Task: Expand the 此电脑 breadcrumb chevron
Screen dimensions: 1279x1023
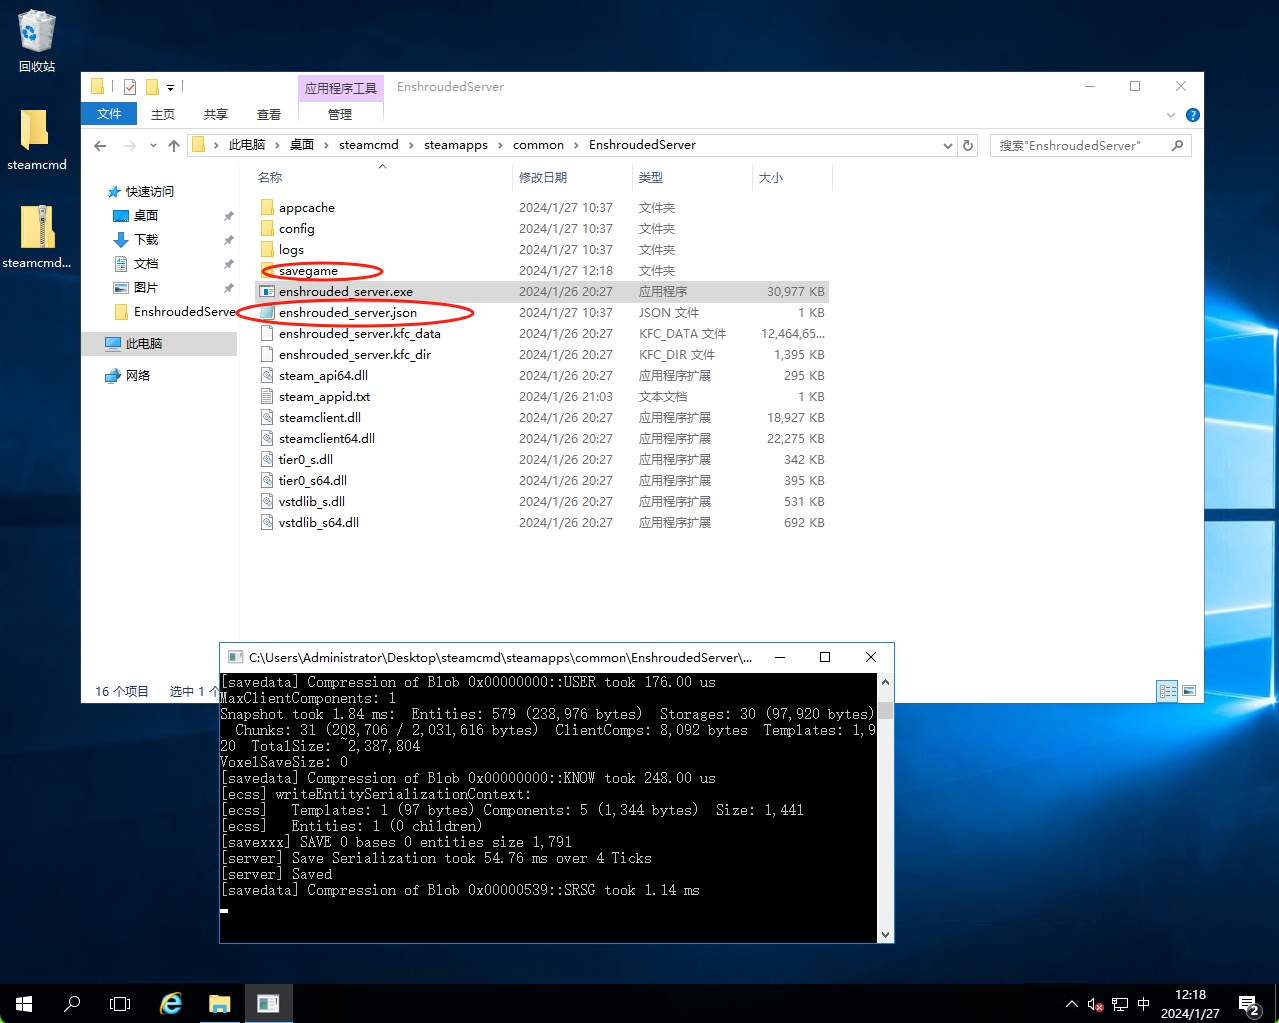Action: 277,145
